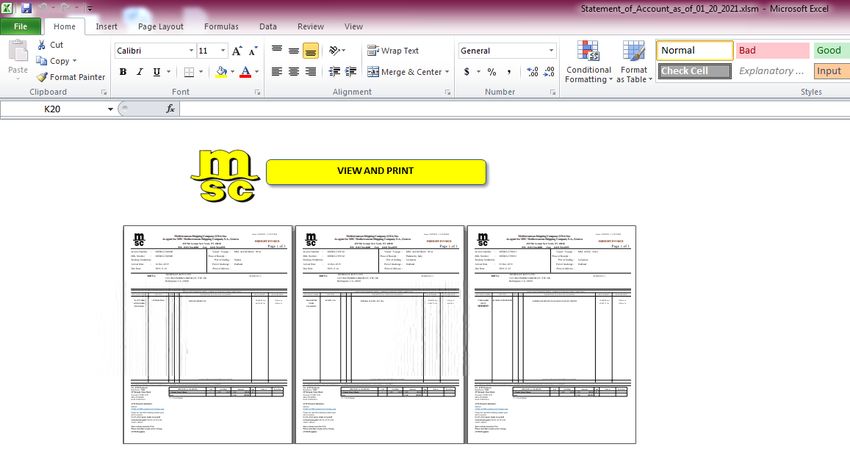
Task: Click Decrease Decimal icon
Action: (x=549, y=72)
